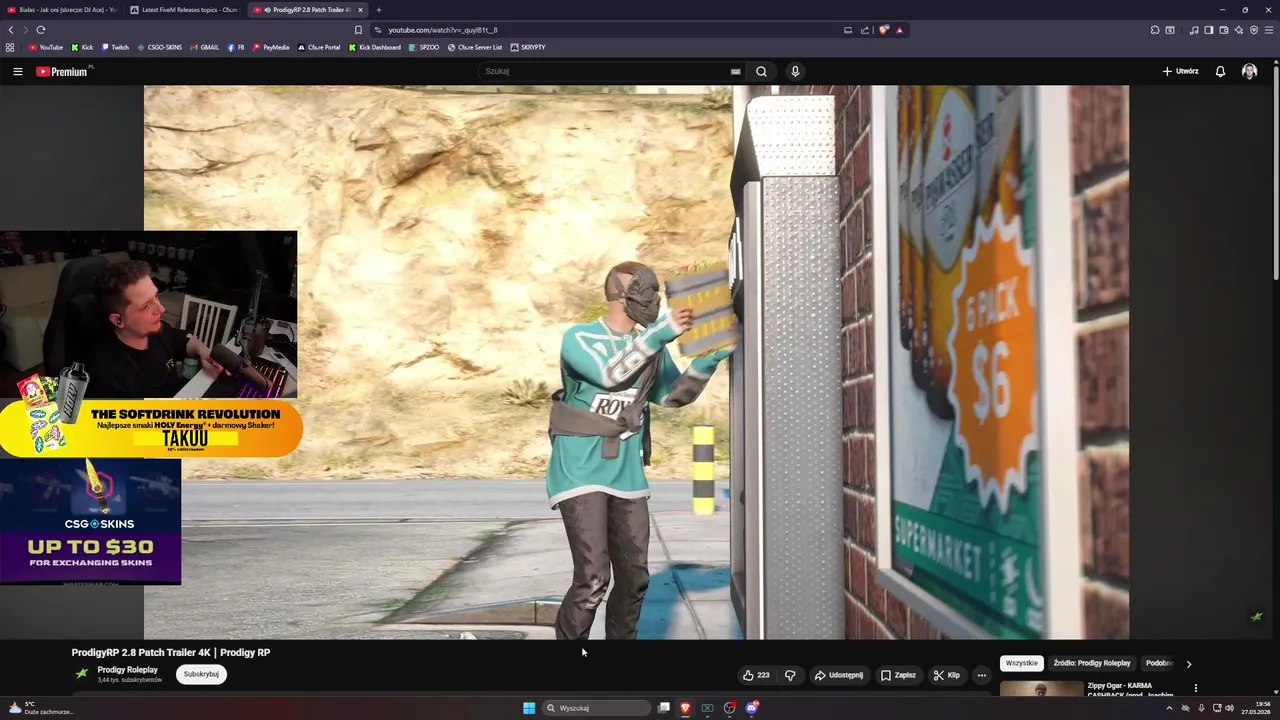This screenshot has height=720, width=1280.
Task: Select the partially visible Podobne chip
Action: (x=1158, y=663)
